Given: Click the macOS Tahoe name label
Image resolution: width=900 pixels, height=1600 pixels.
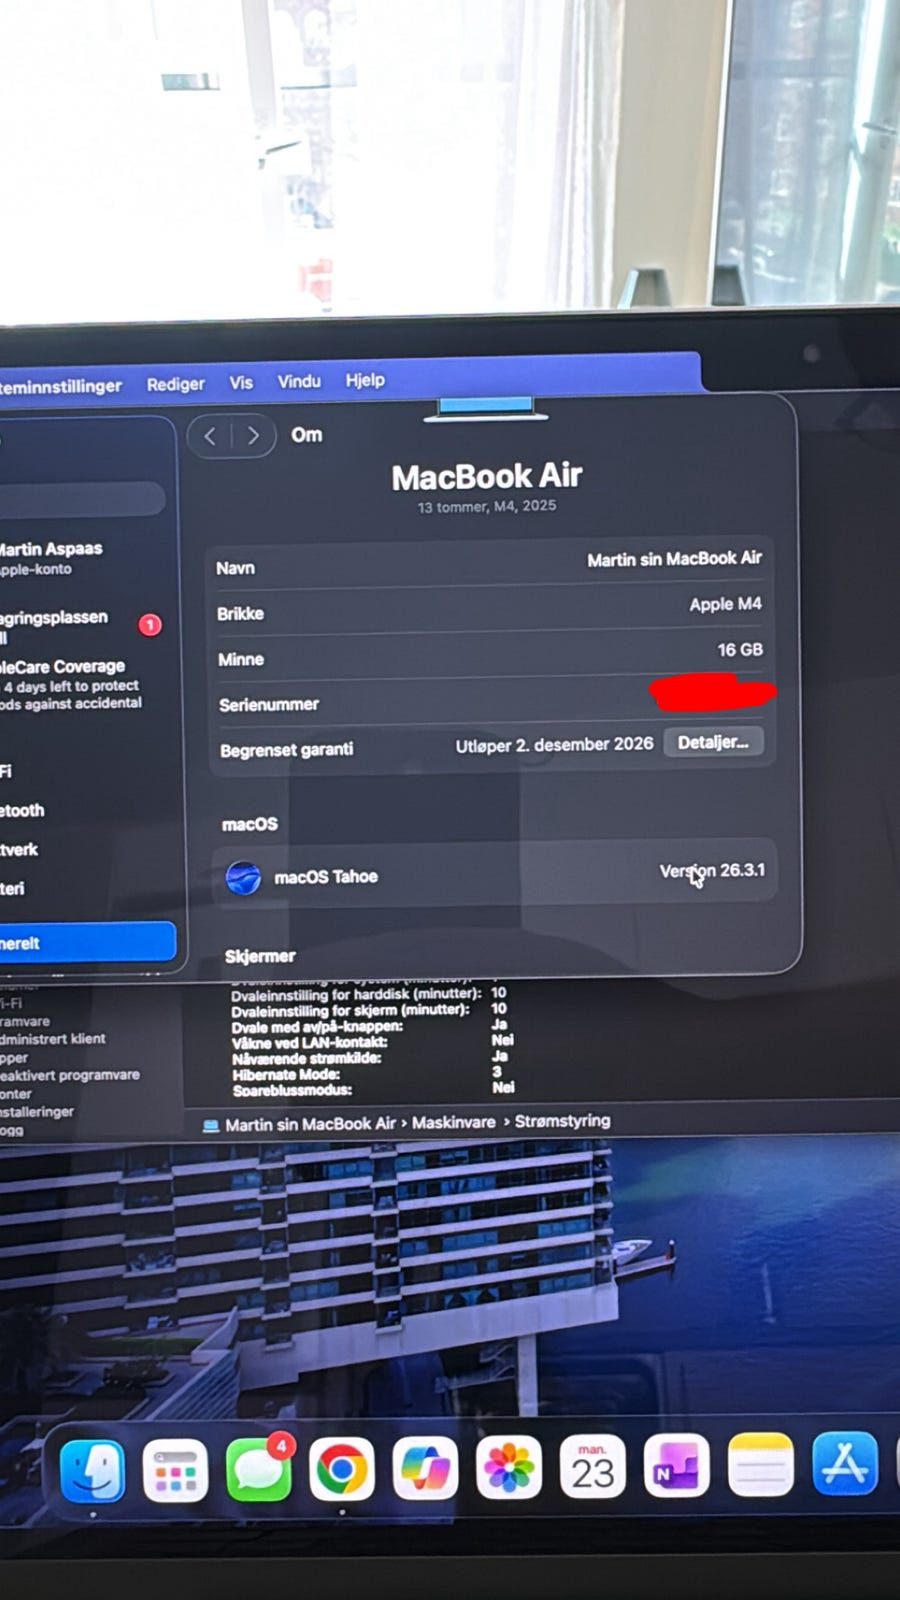Looking at the screenshot, I should [x=326, y=877].
